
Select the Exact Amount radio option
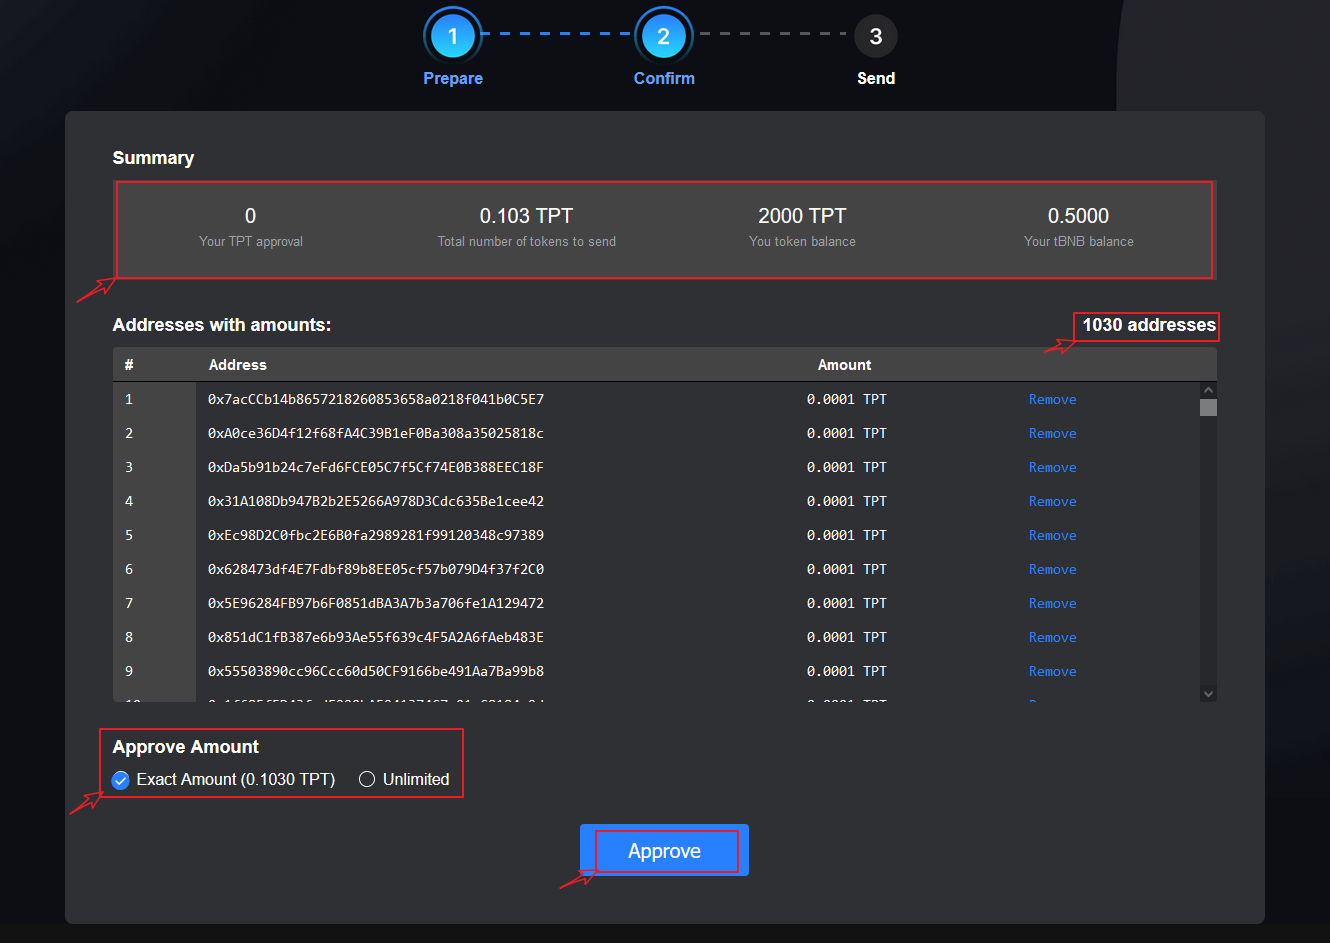[121, 780]
